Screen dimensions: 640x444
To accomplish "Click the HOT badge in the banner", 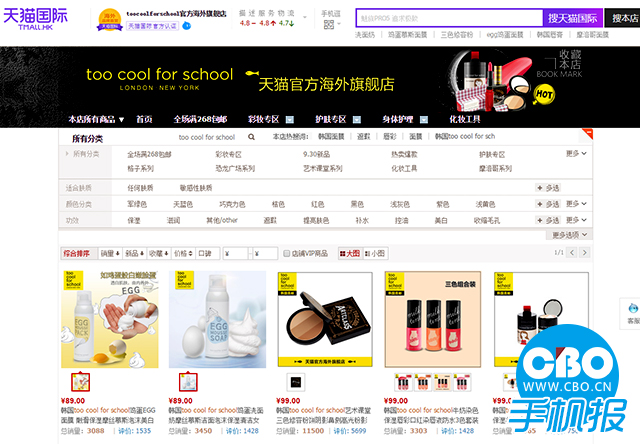I will coord(544,94).
